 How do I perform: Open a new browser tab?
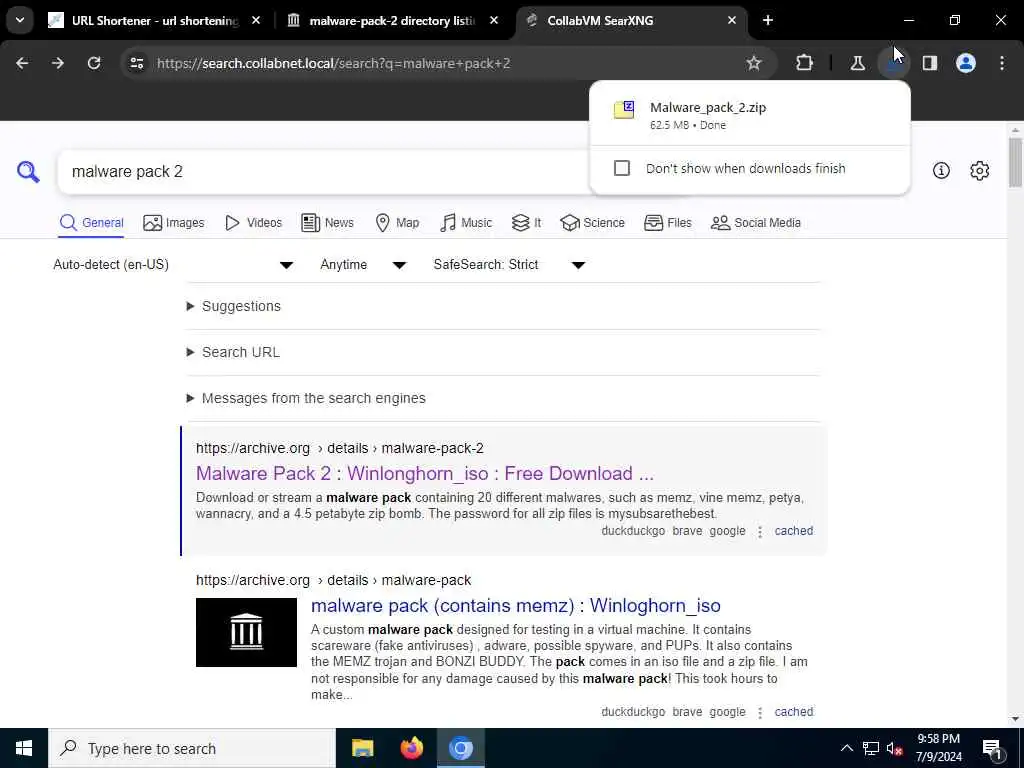pos(768,20)
